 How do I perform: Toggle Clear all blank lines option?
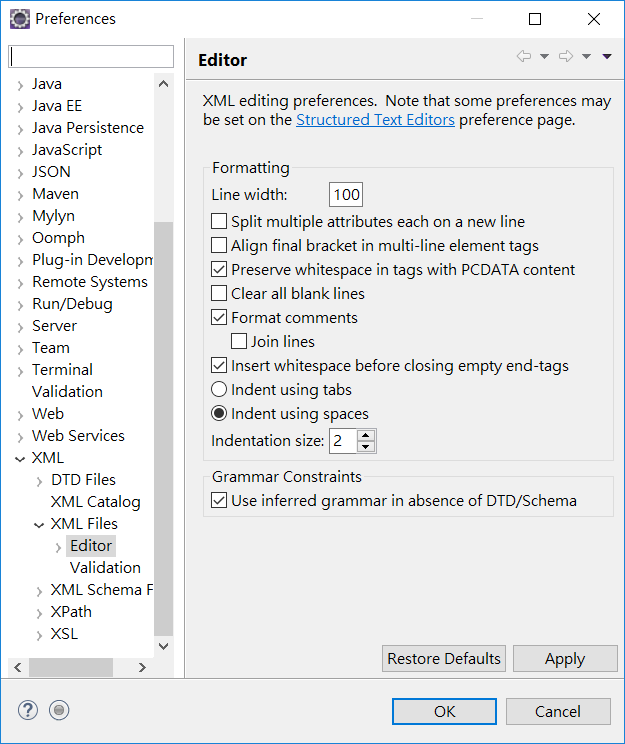pos(219,294)
